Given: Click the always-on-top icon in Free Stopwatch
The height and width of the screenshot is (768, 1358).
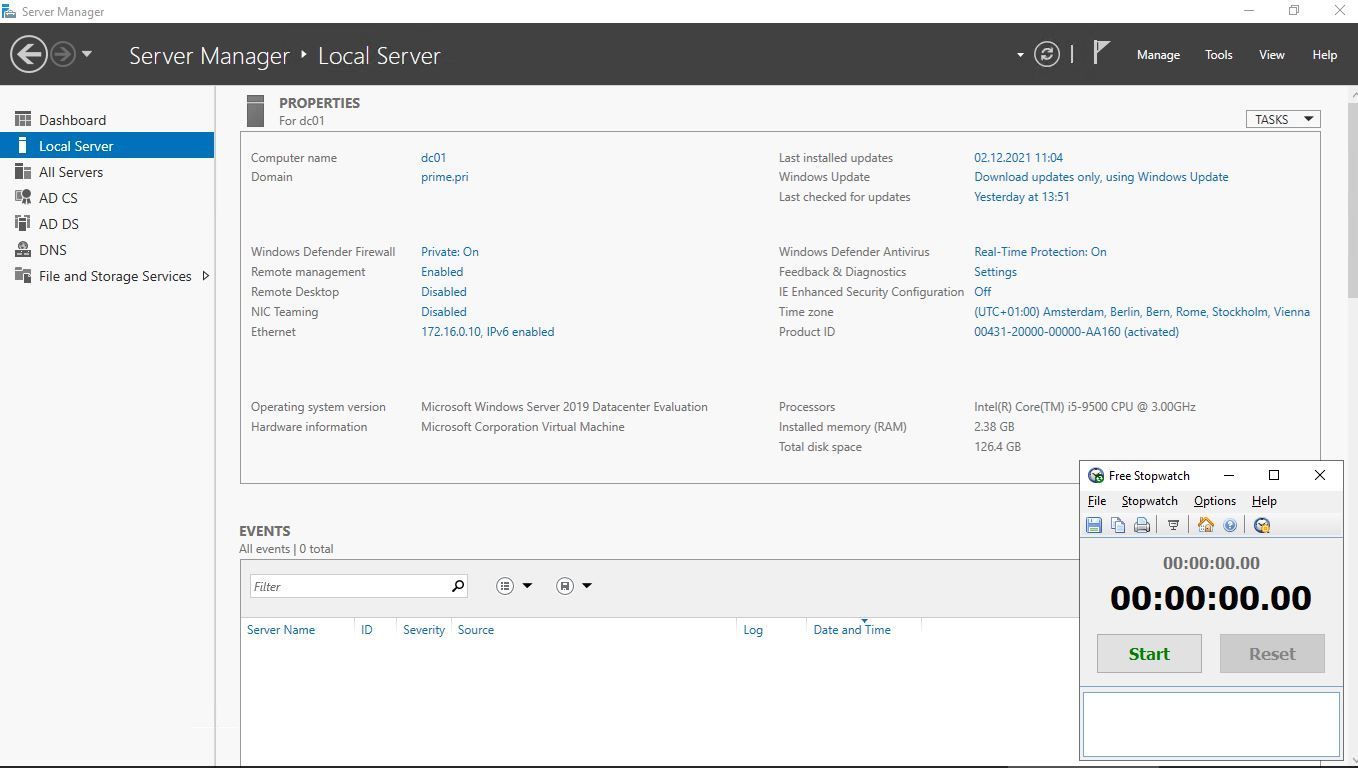Looking at the screenshot, I should 1174,525.
